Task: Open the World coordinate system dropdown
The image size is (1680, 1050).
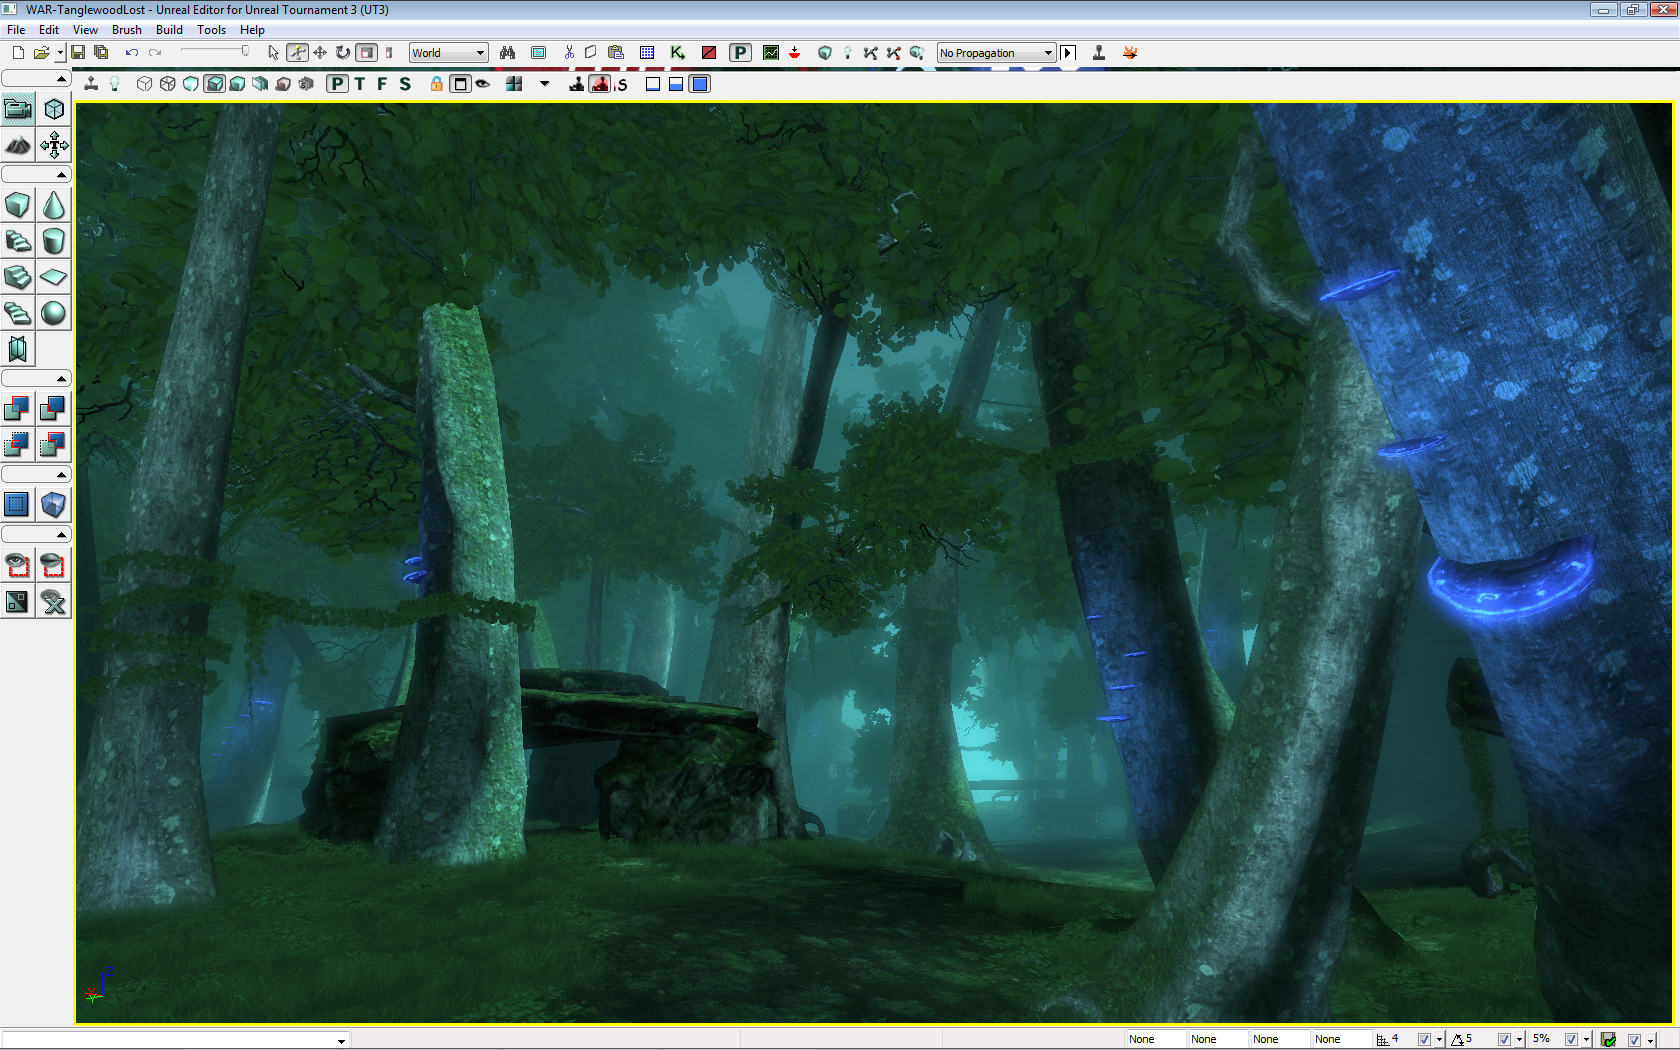Action: click(x=448, y=53)
